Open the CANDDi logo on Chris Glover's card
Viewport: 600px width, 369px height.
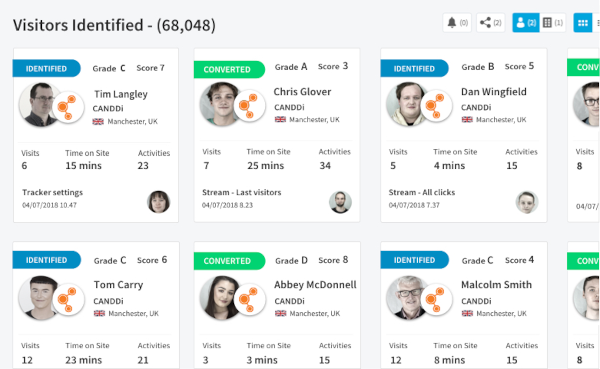(x=249, y=106)
